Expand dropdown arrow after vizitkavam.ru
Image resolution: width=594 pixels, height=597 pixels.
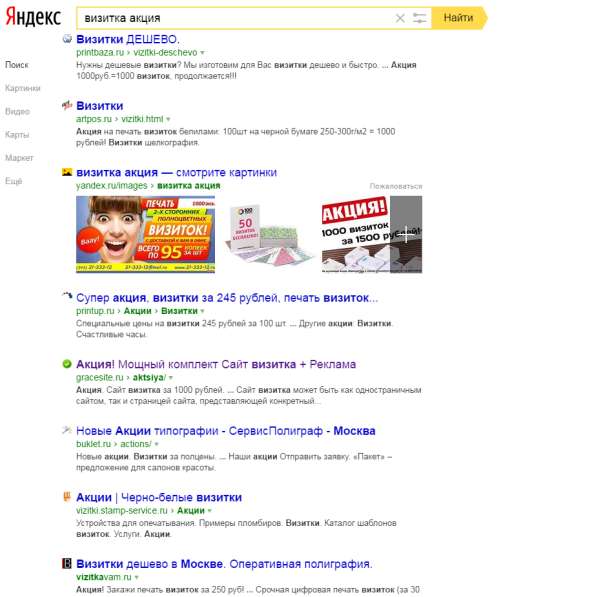point(136,577)
